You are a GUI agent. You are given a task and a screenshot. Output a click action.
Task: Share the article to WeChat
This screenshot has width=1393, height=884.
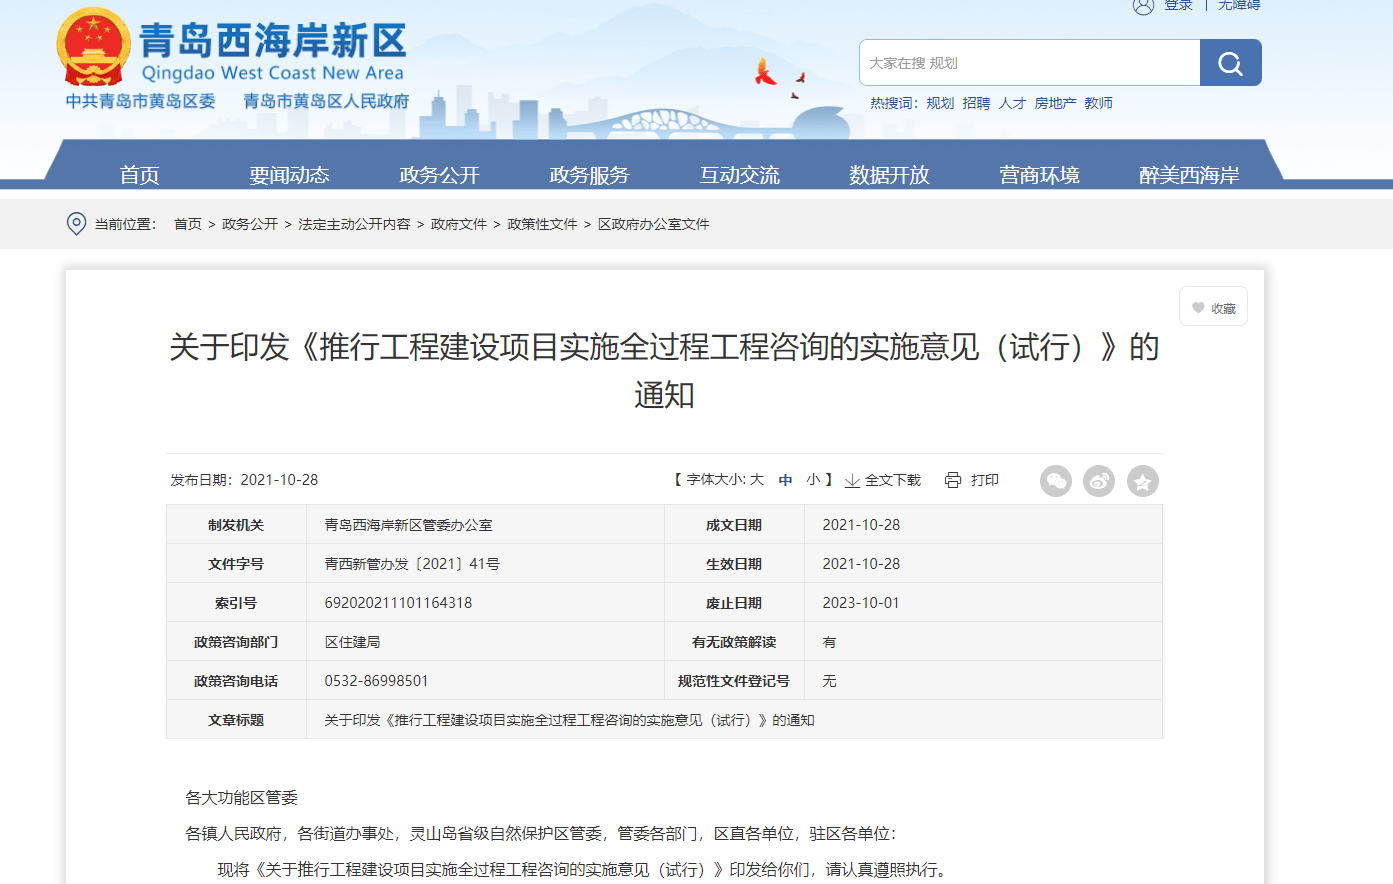tap(1055, 481)
